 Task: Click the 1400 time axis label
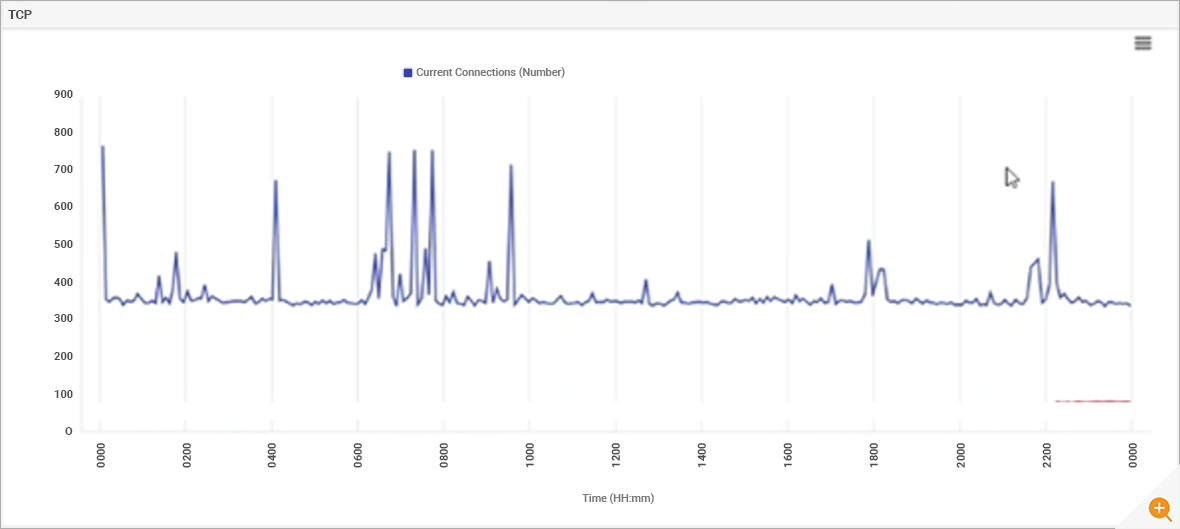coord(701,456)
